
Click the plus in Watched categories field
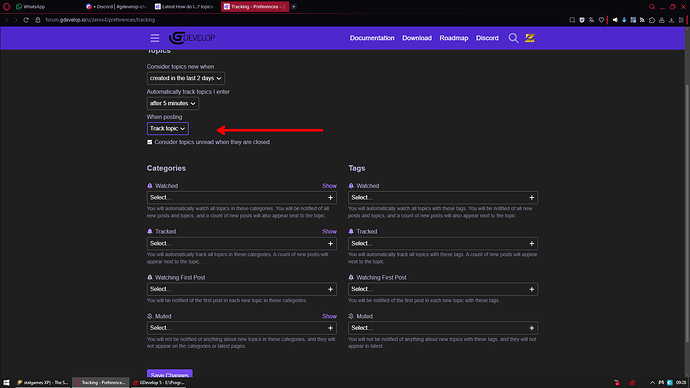(x=330, y=198)
